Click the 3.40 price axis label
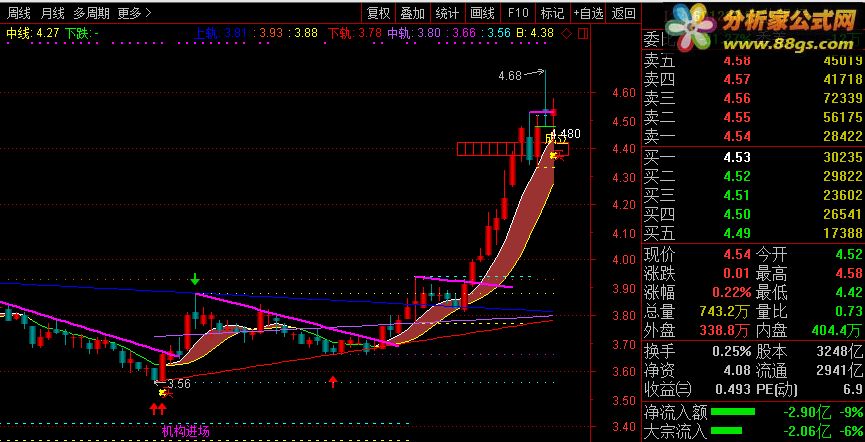Screen dimensions: 865x442 pyautogui.click(x=623, y=427)
